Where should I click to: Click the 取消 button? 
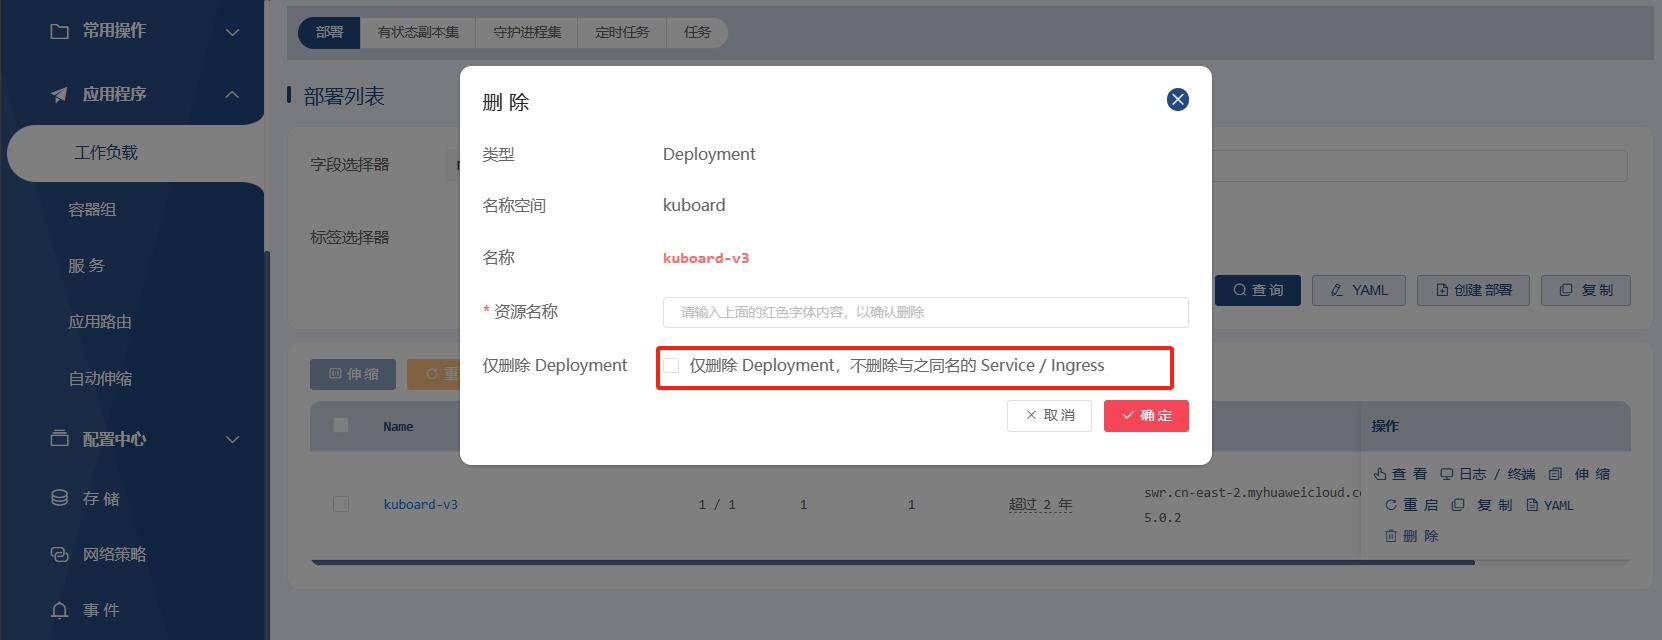click(1049, 416)
